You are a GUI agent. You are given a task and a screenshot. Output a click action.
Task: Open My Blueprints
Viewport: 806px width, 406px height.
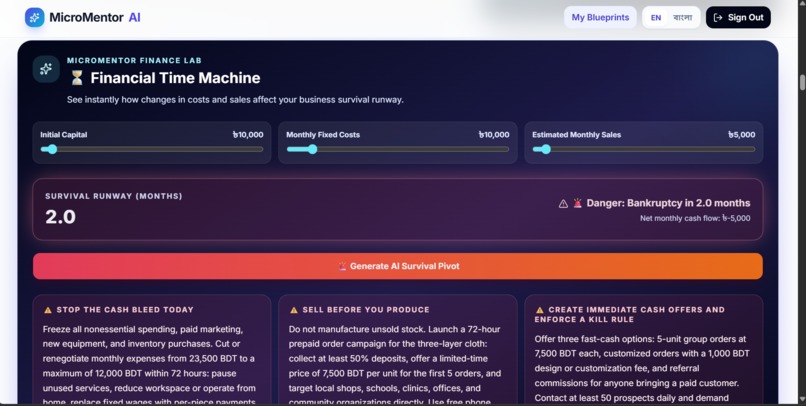[x=600, y=17]
